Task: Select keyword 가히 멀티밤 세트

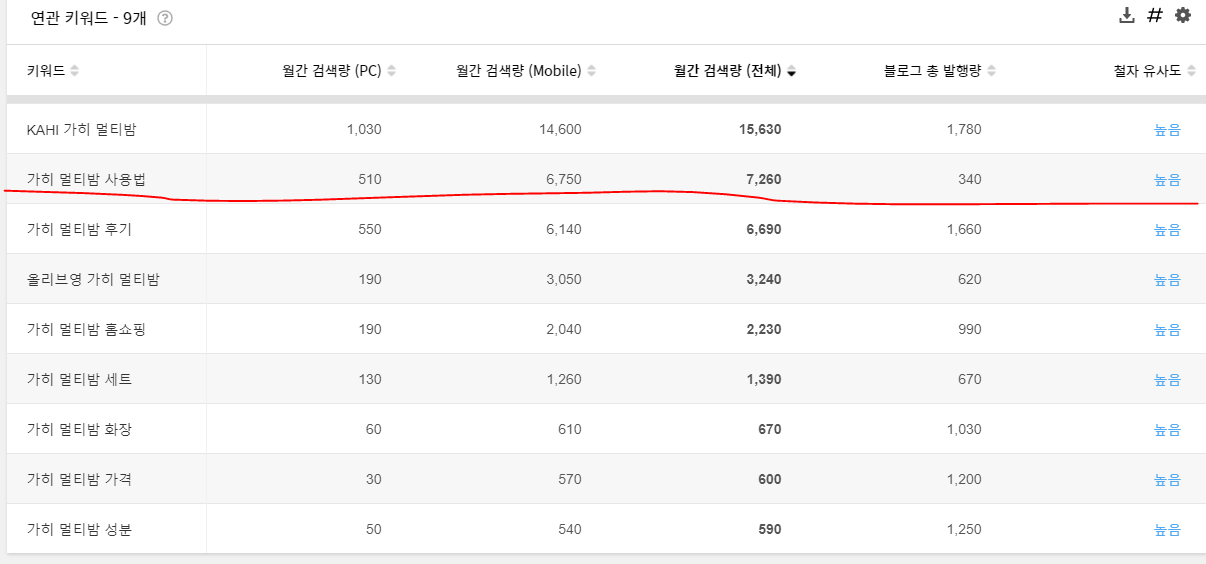Action: 79,379
